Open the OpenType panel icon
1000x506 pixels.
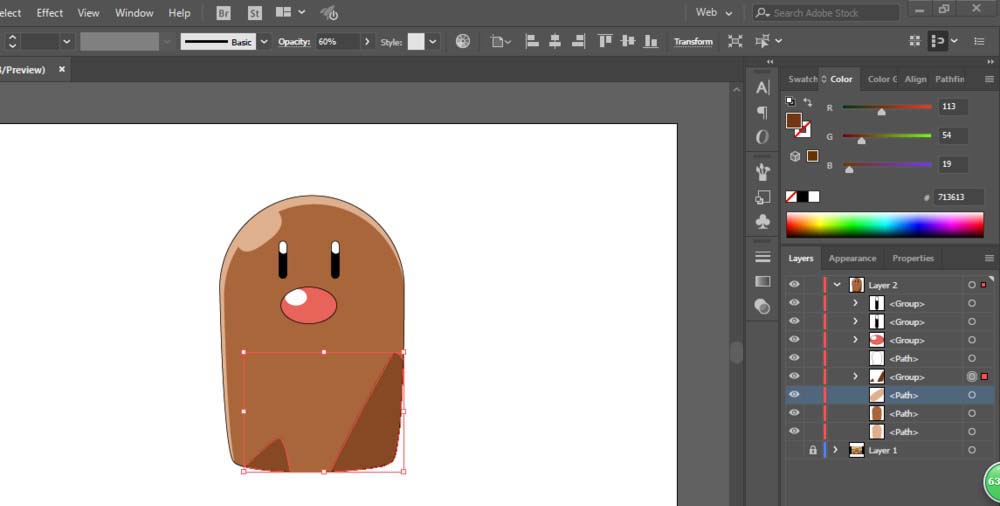[x=762, y=137]
